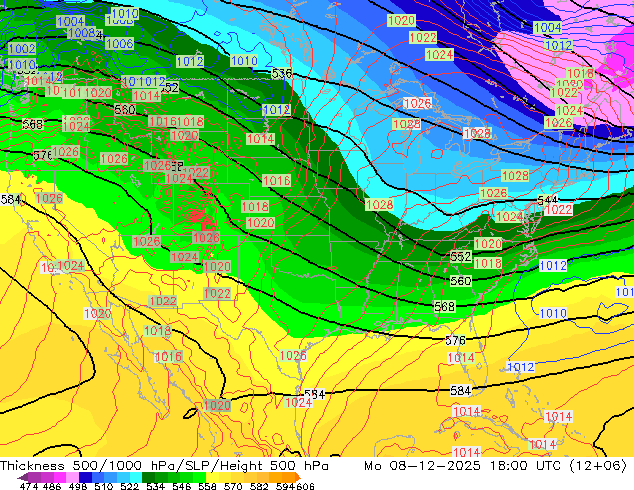The height and width of the screenshot is (490, 634).
Task: Click the legend value '582'
Action: pos(259,486)
